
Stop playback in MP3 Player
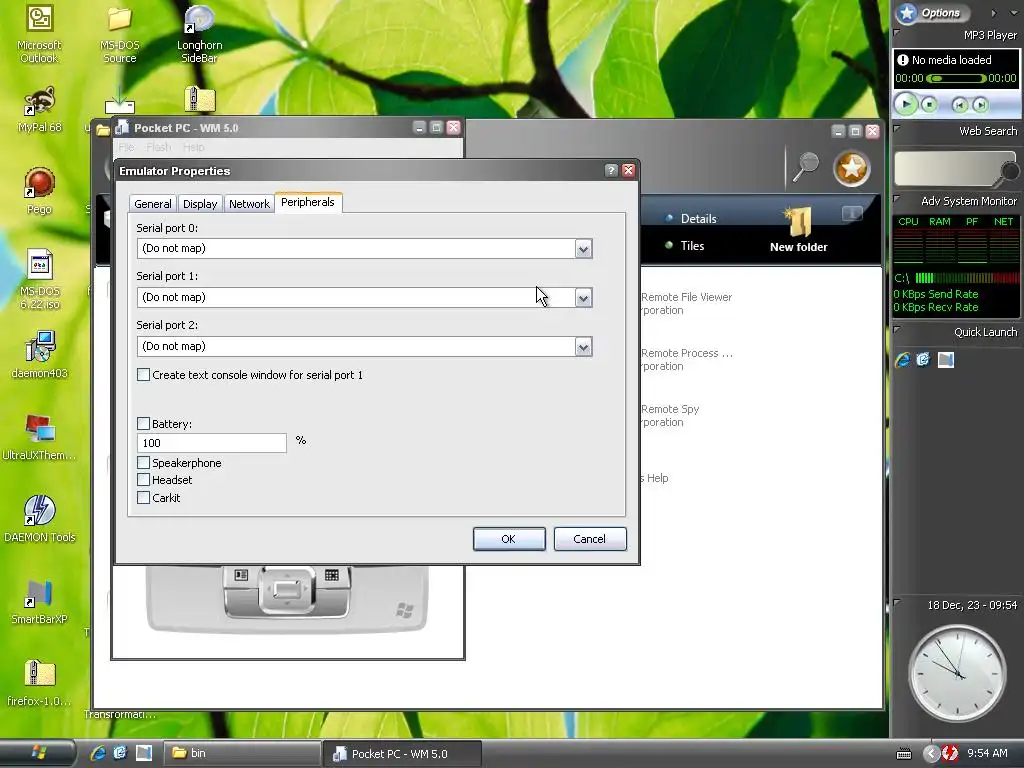[x=929, y=104]
